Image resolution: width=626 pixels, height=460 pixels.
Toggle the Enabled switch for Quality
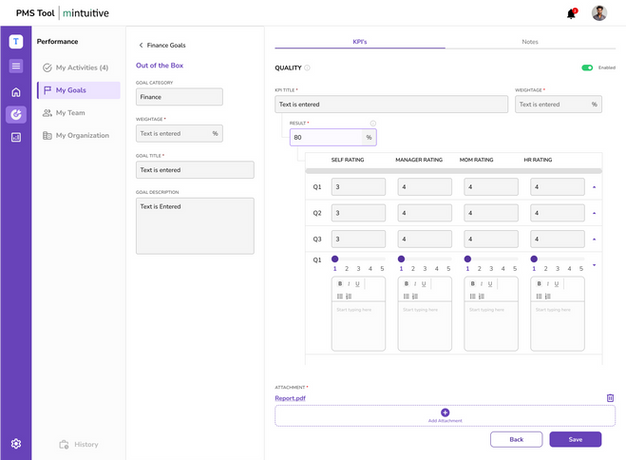pos(587,68)
